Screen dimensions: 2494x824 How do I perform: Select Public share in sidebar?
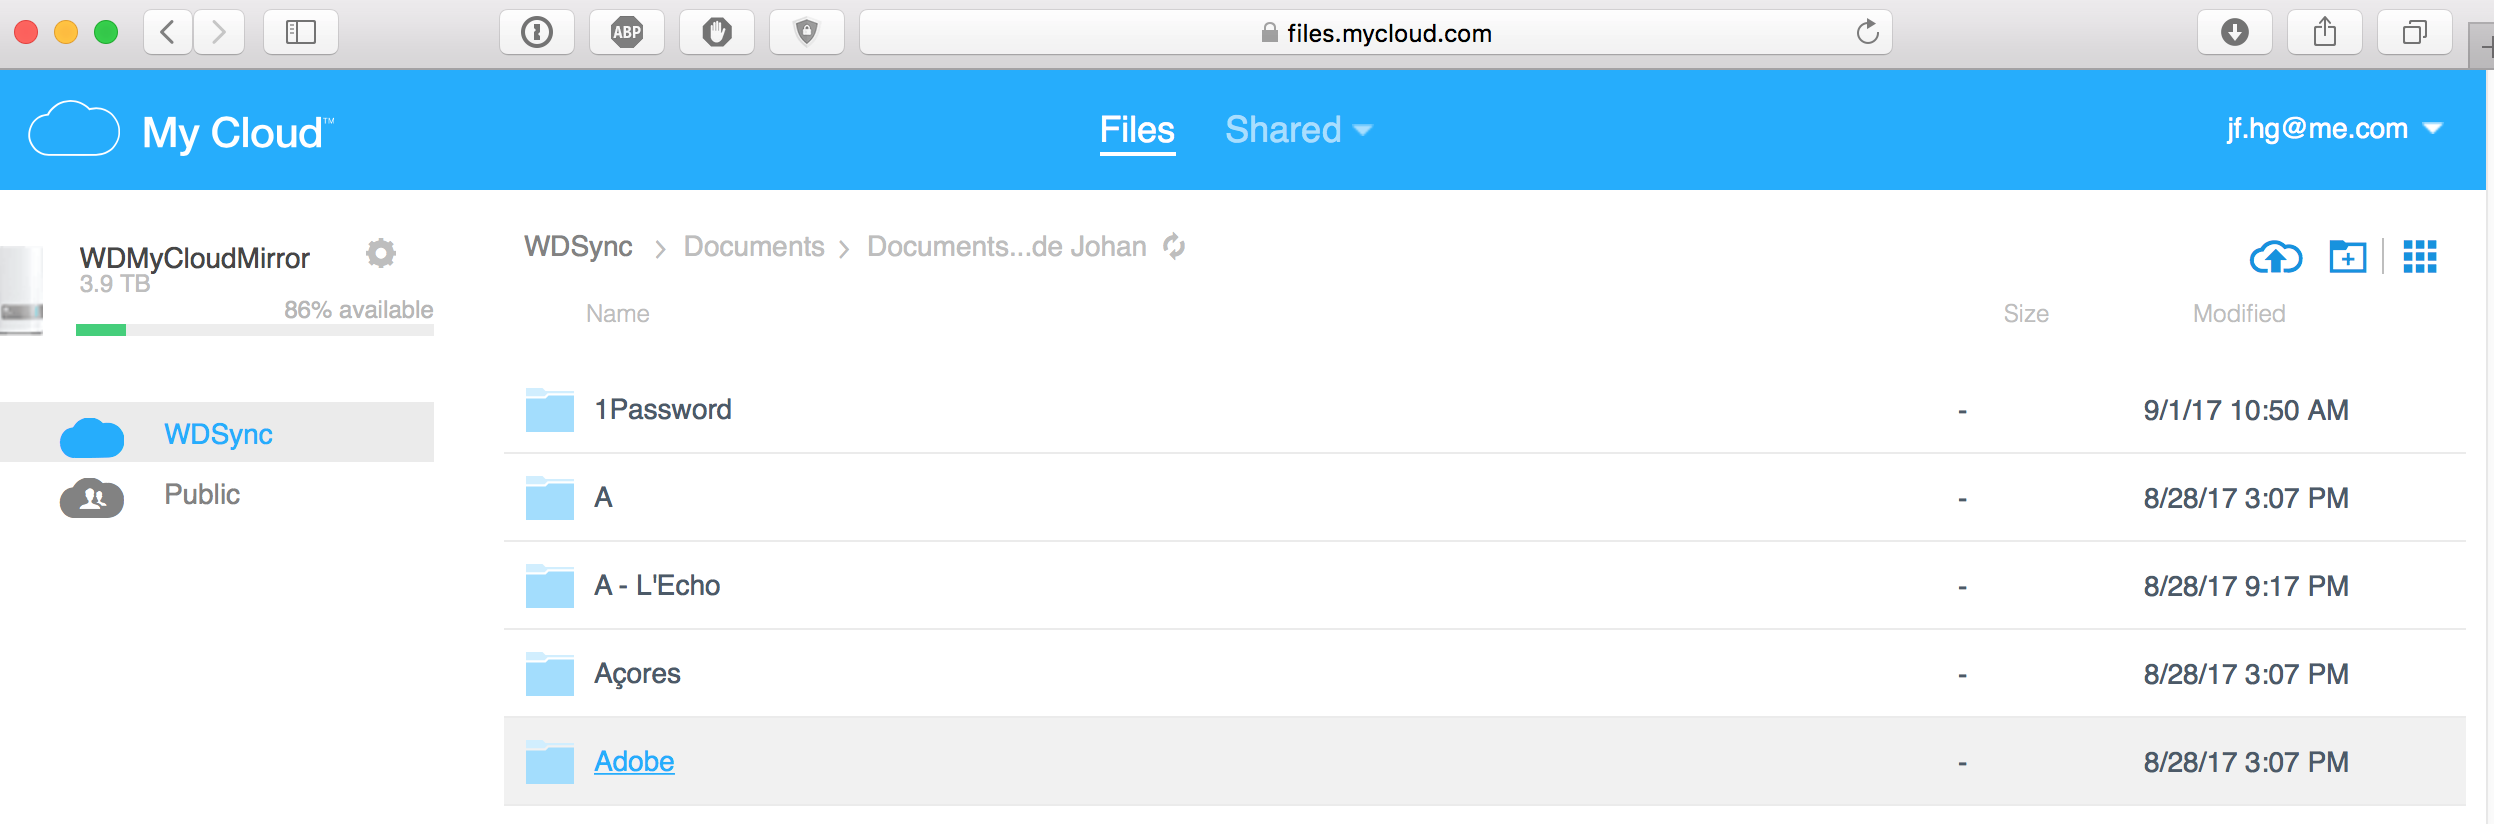(202, 495)
